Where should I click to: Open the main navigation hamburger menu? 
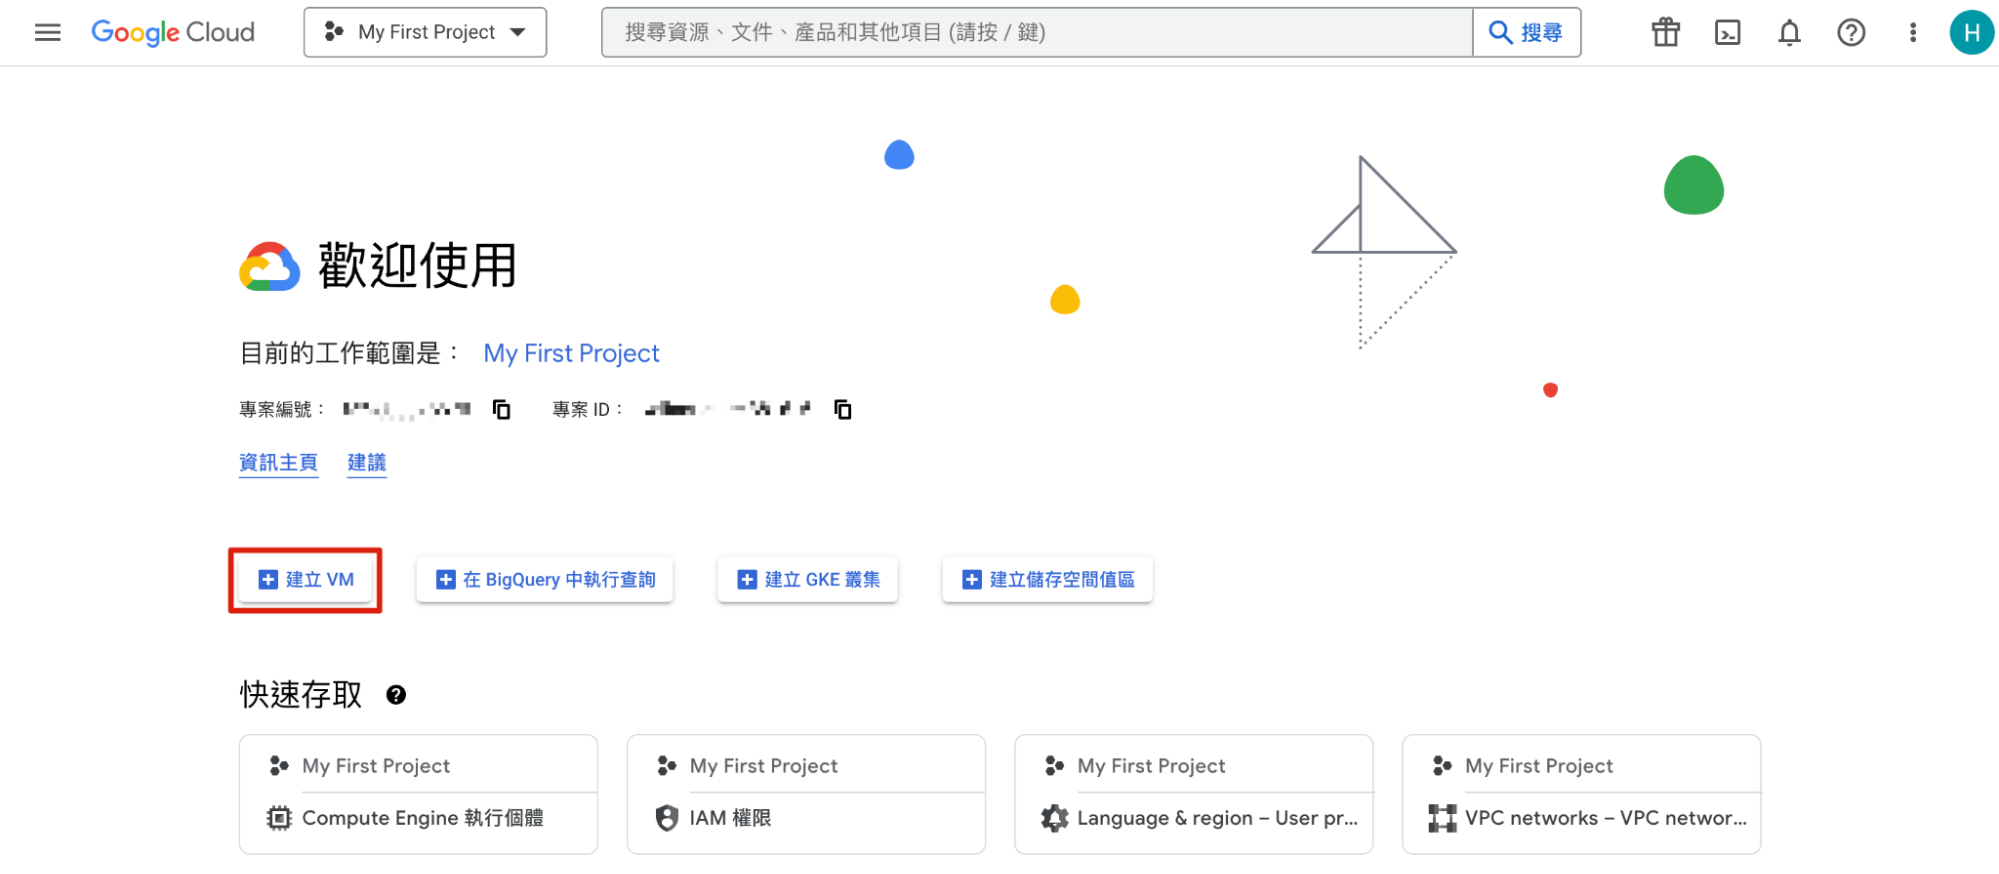[x=47, y=32]
